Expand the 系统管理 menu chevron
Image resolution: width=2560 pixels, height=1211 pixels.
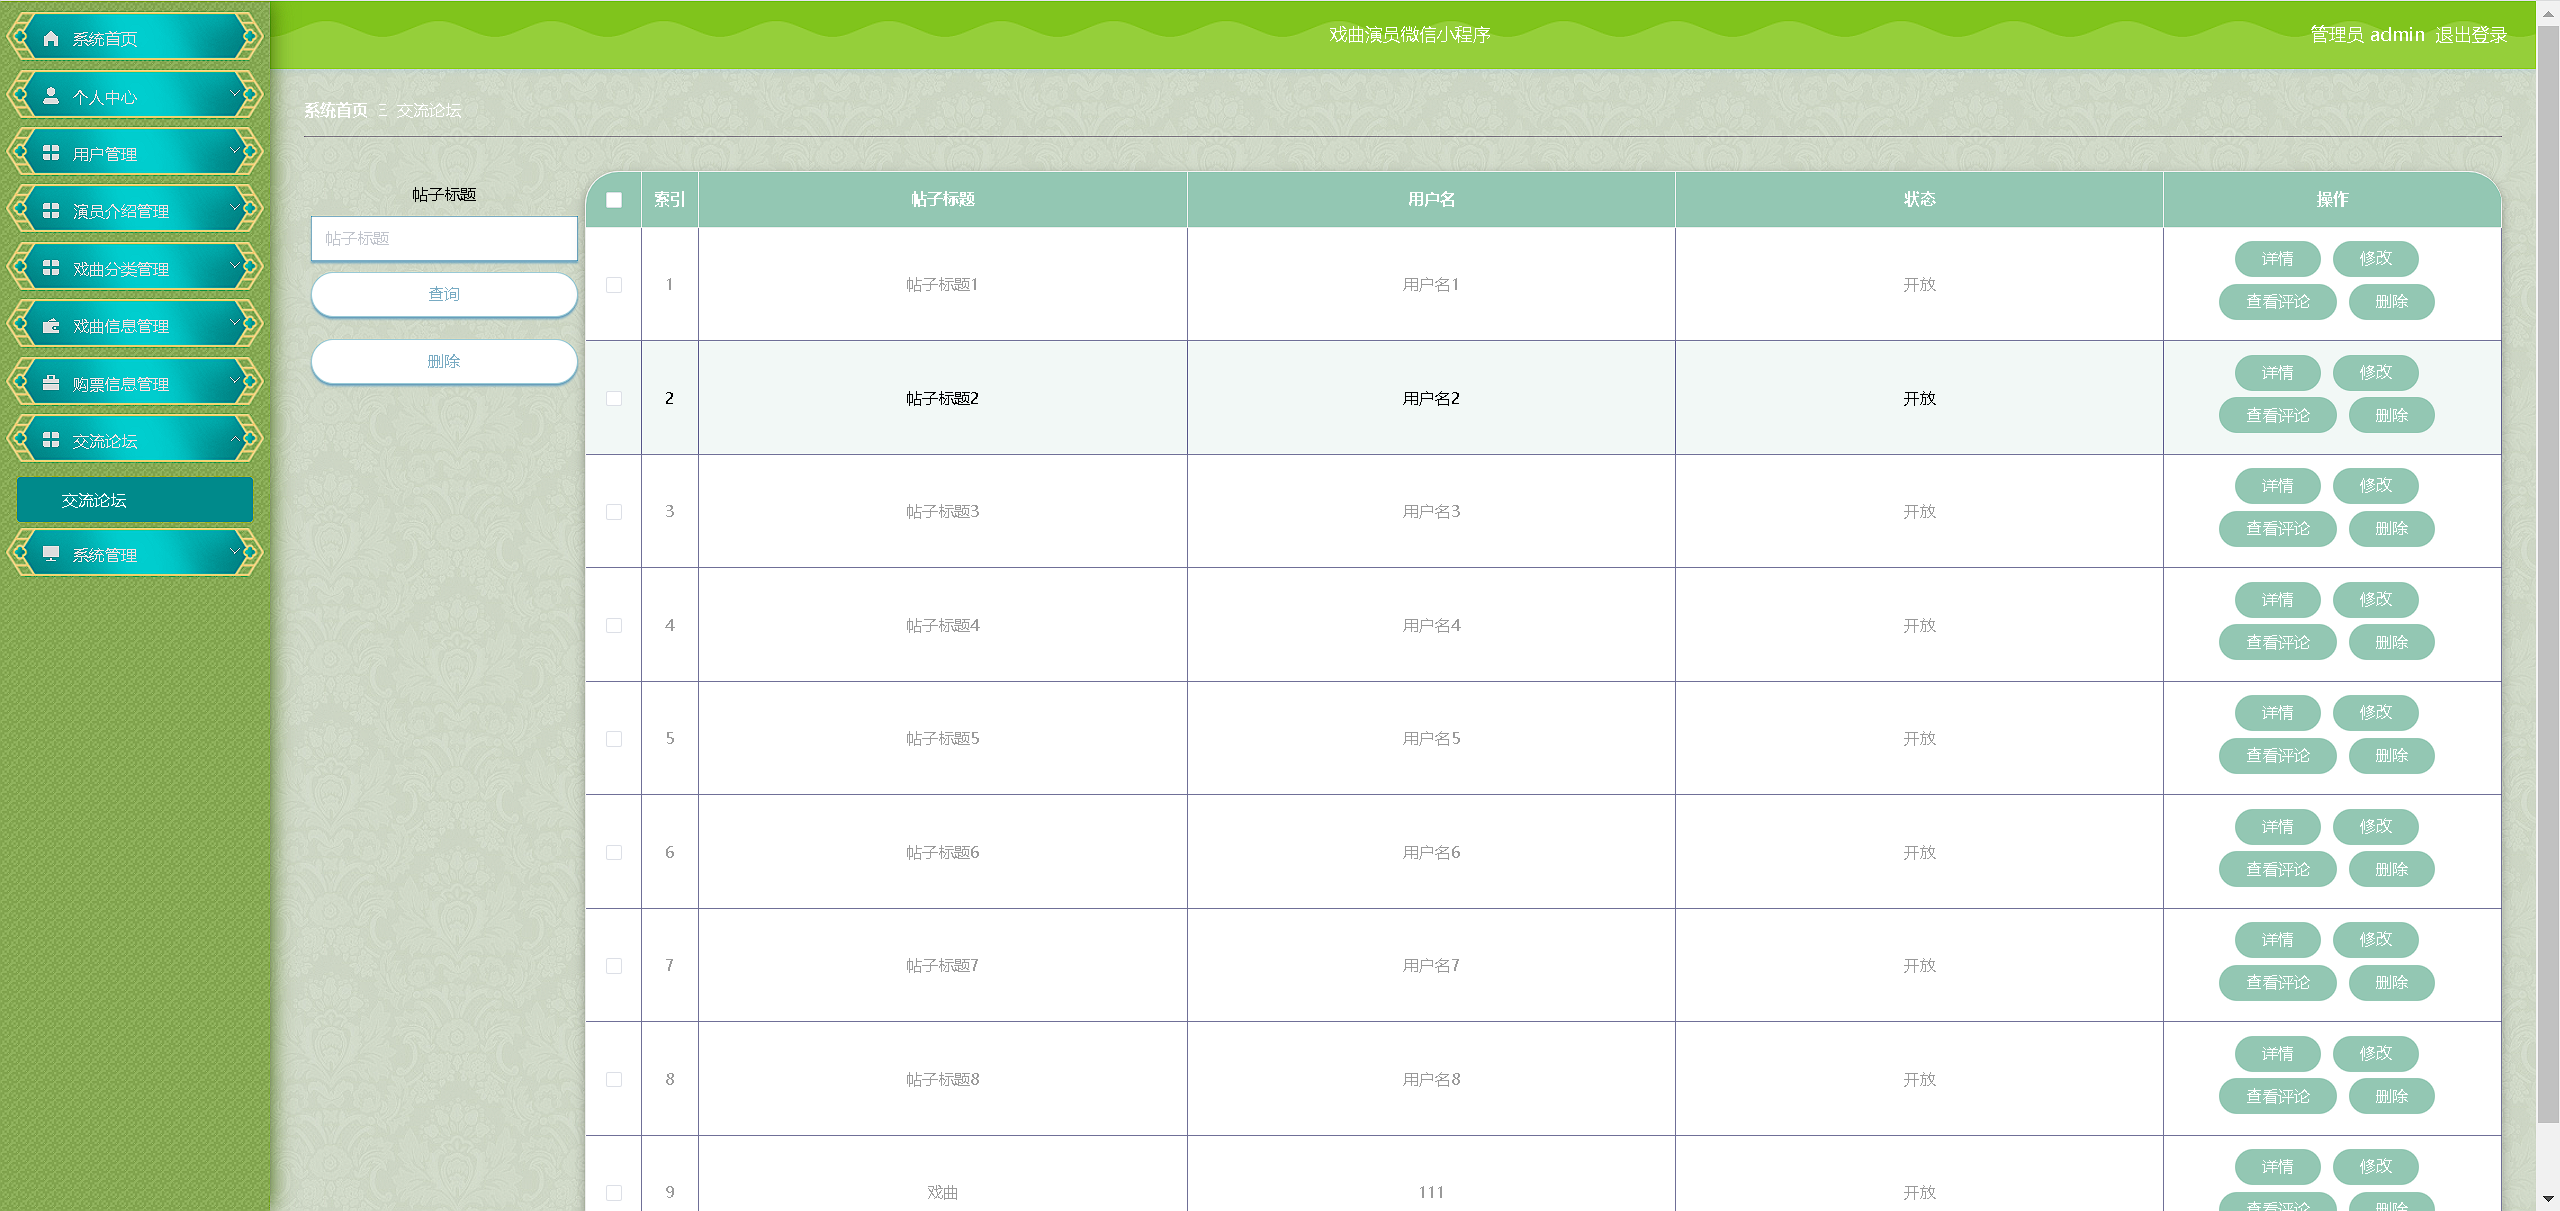click(x=235, y=551)
